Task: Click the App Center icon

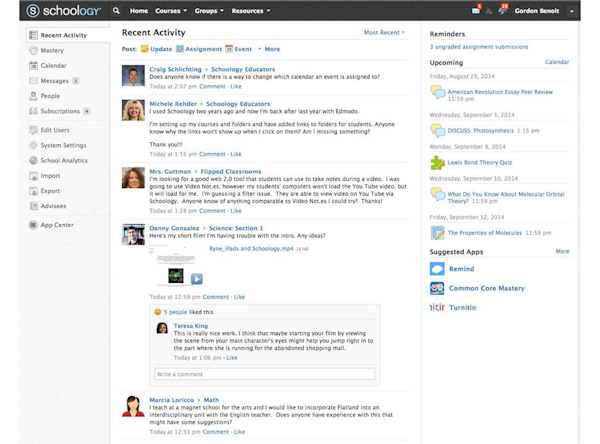Action: coord(33,225)
